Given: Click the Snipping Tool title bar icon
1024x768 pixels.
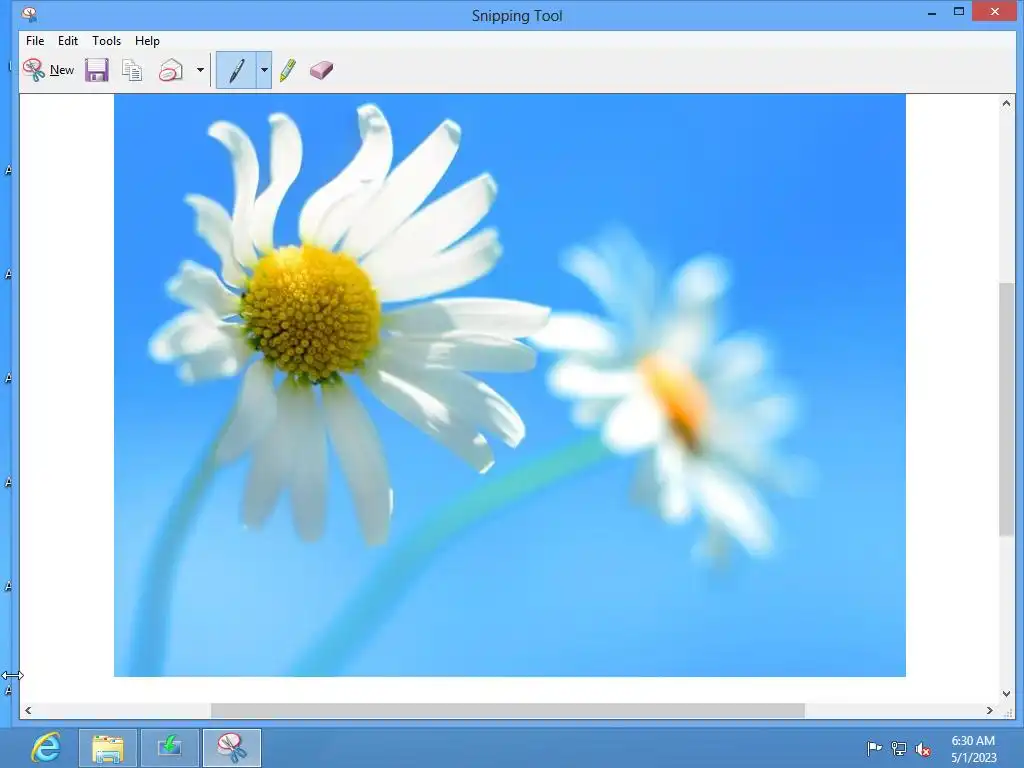Looking at the screenshot, I should coord(29,14).
